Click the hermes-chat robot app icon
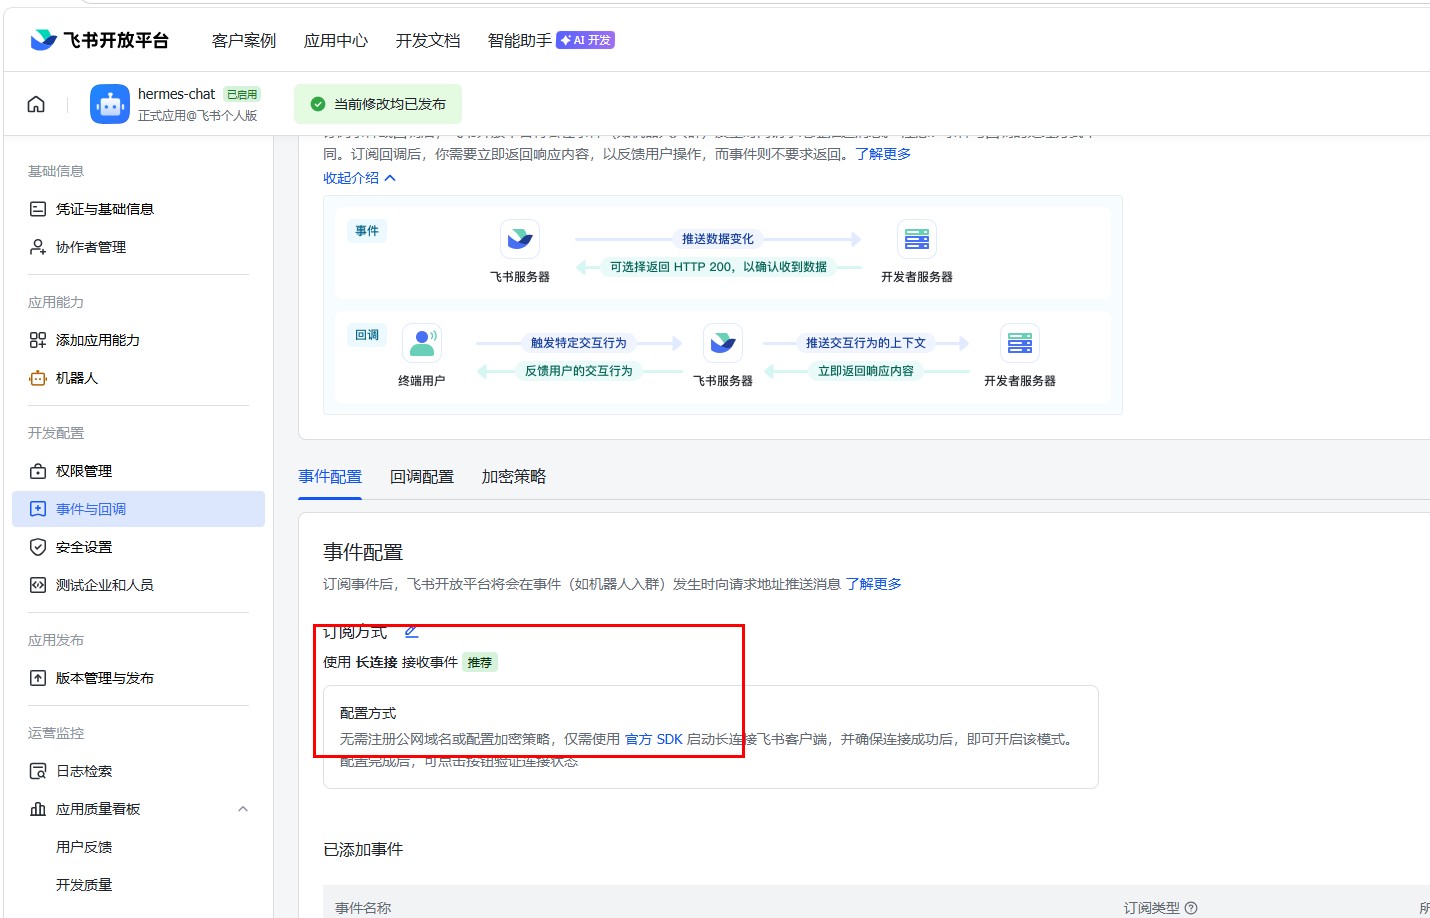This screenshot has width=1430, height=918. [x=110, y=104]
